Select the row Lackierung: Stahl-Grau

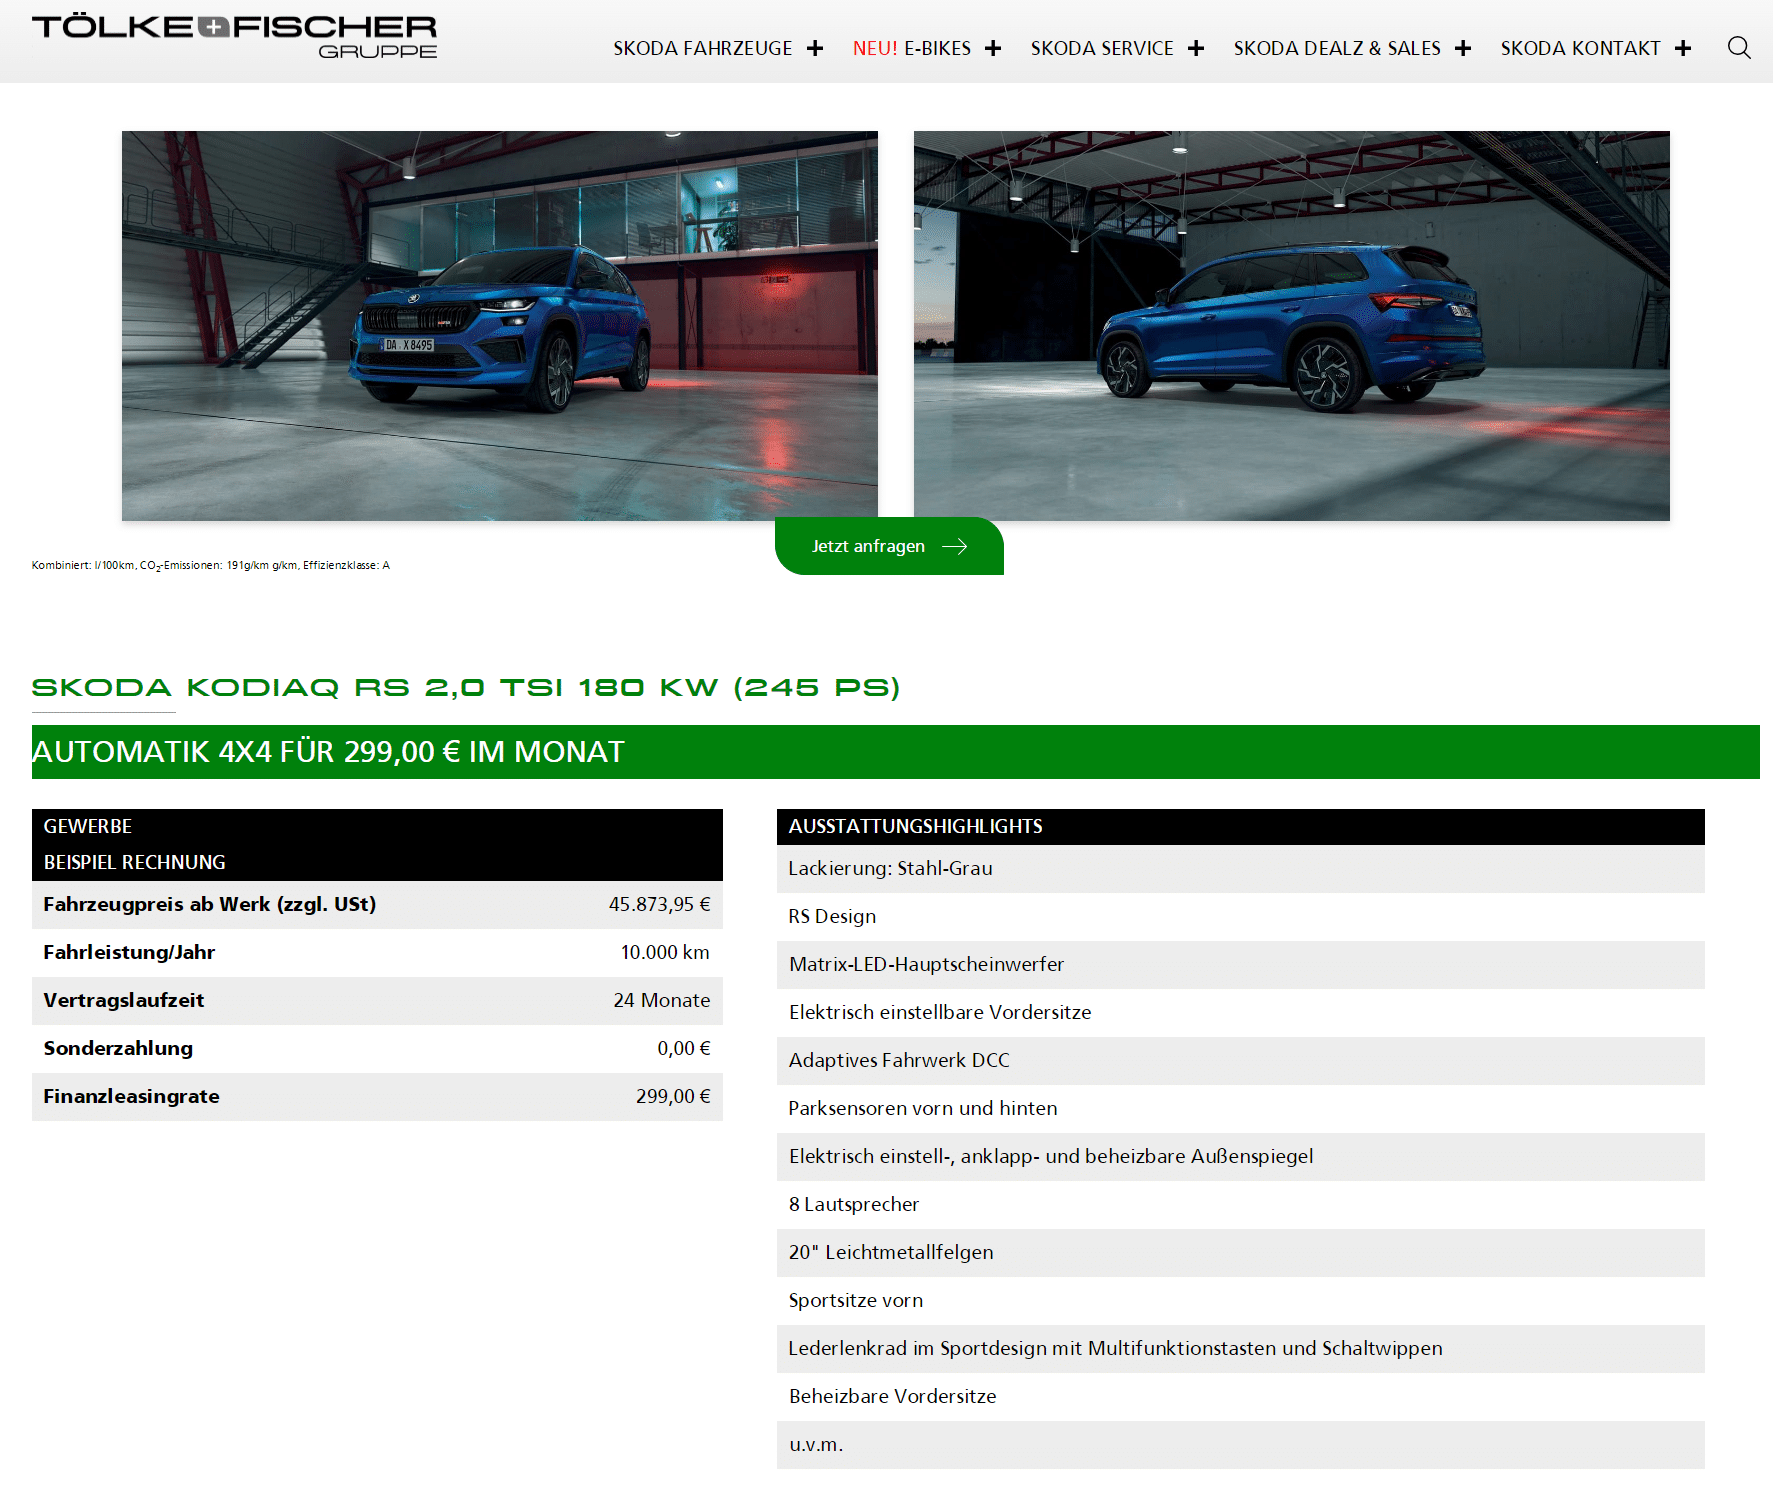pos(1241,869)
